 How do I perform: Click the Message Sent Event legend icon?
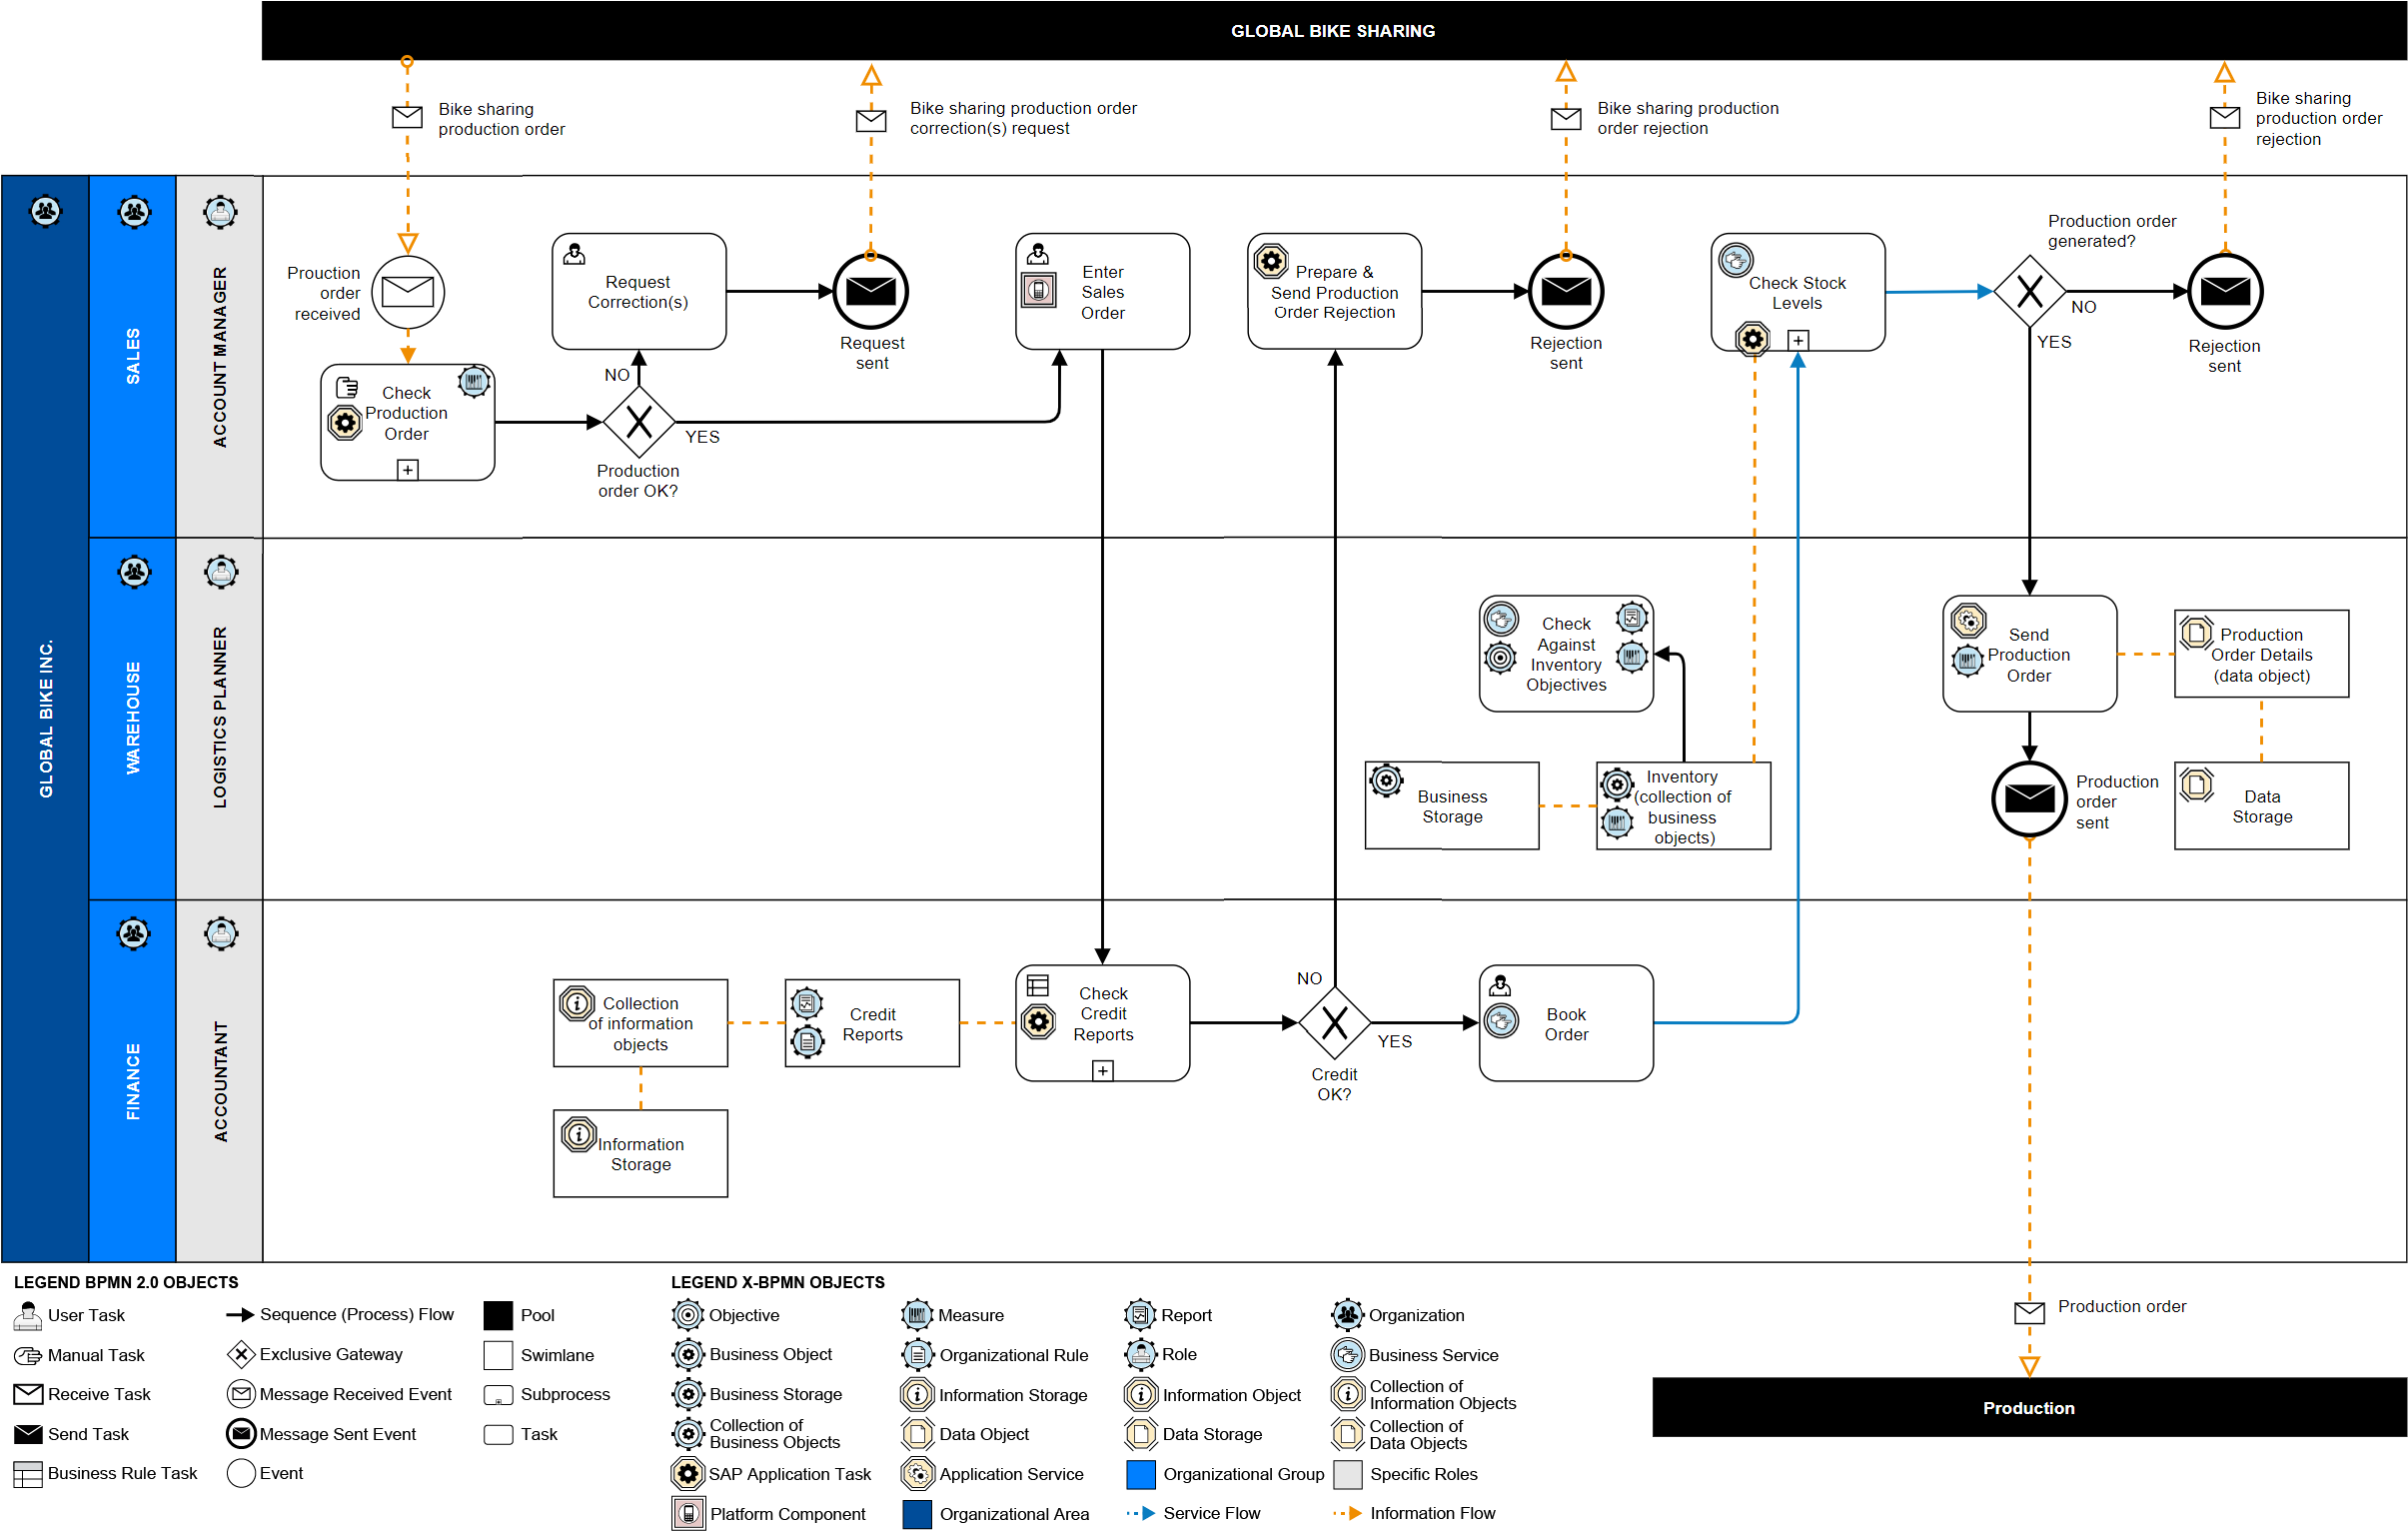point(241,1434)
